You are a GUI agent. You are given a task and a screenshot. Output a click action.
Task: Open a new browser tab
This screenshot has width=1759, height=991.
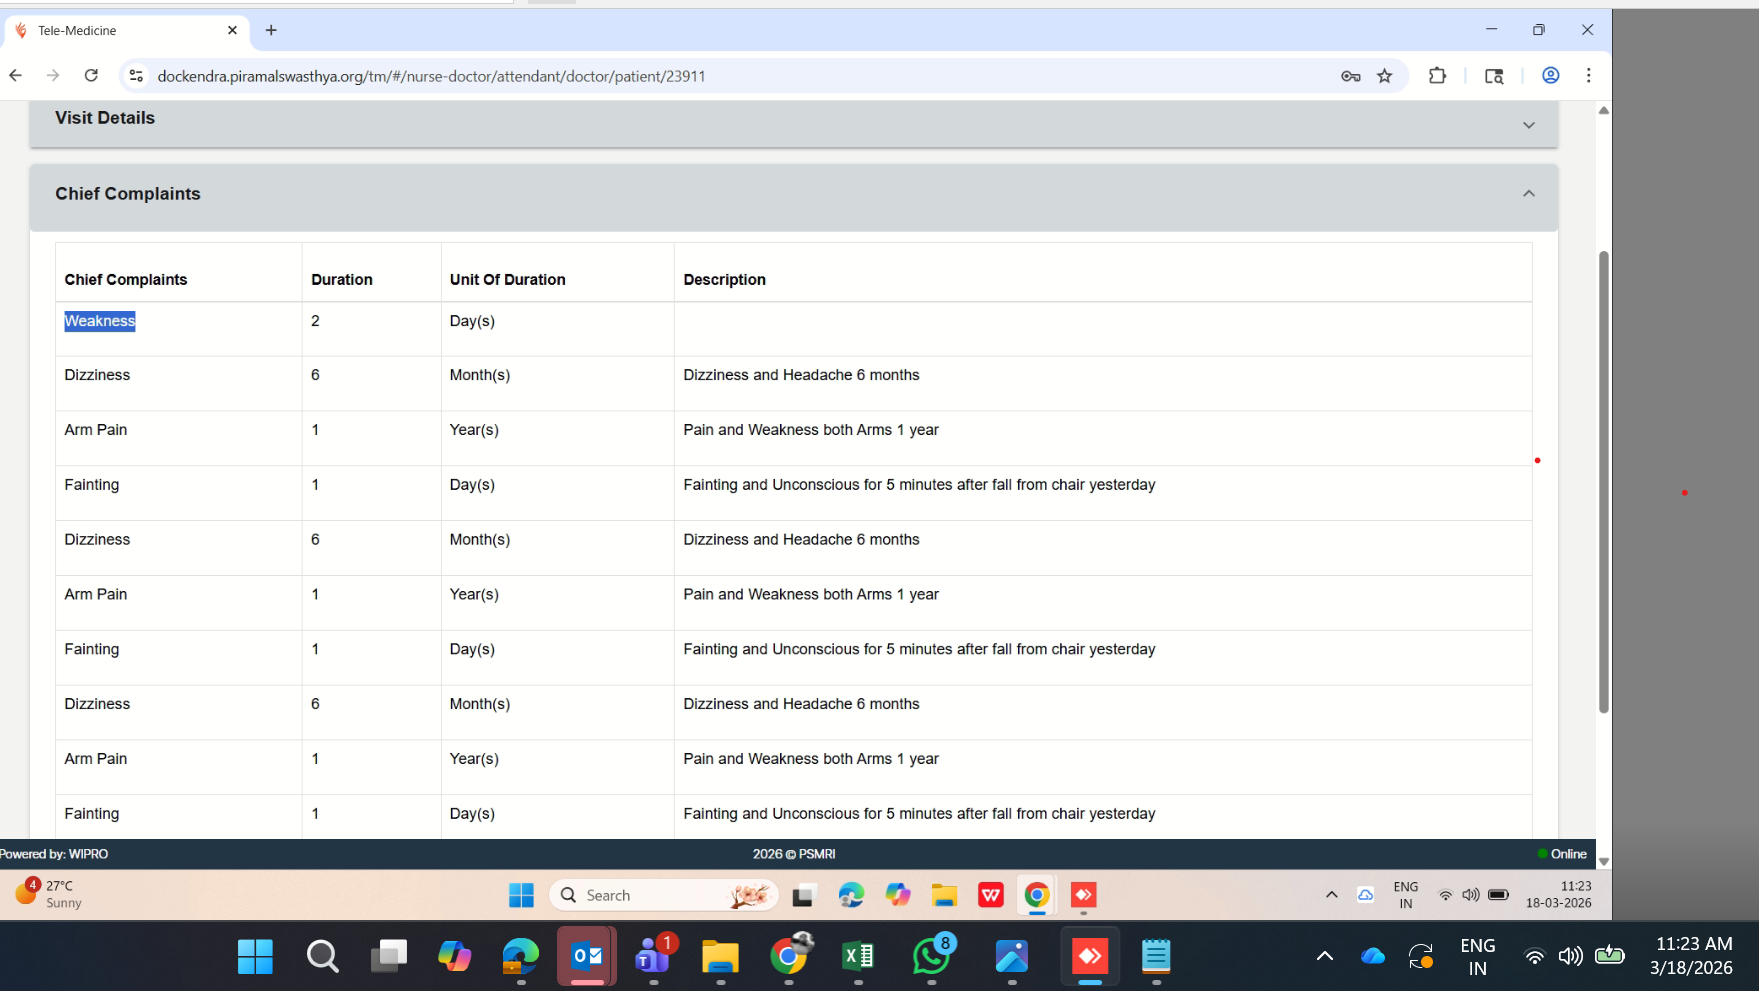pos(271,31)
